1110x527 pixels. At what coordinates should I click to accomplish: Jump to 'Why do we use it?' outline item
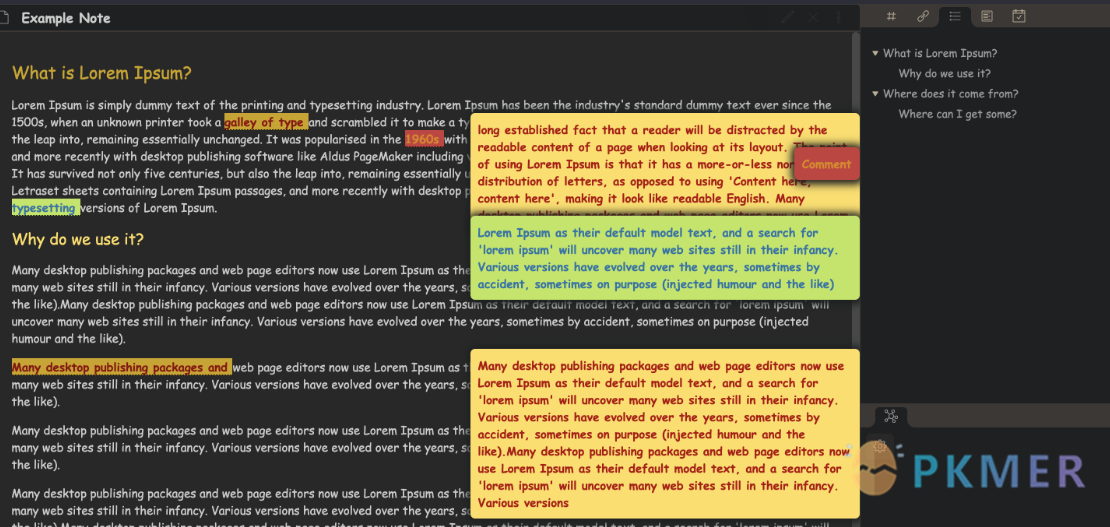tap(944, 74)
